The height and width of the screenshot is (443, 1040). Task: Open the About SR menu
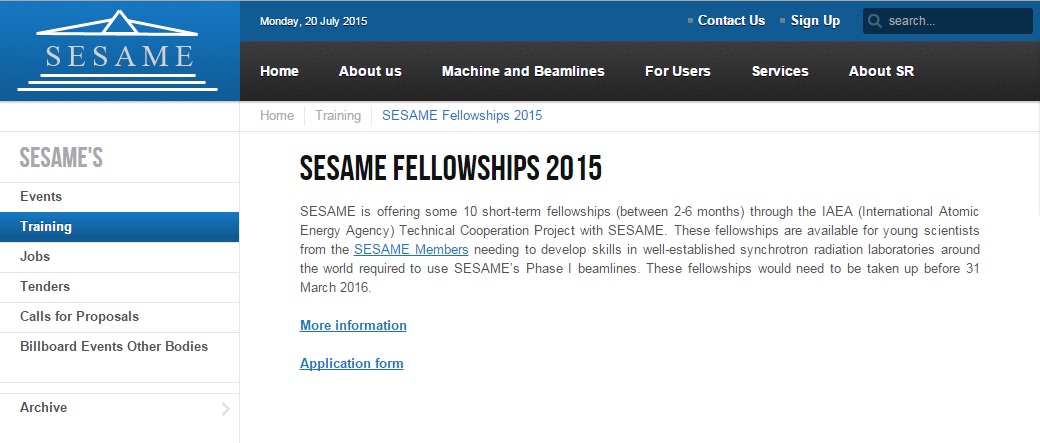881,71
